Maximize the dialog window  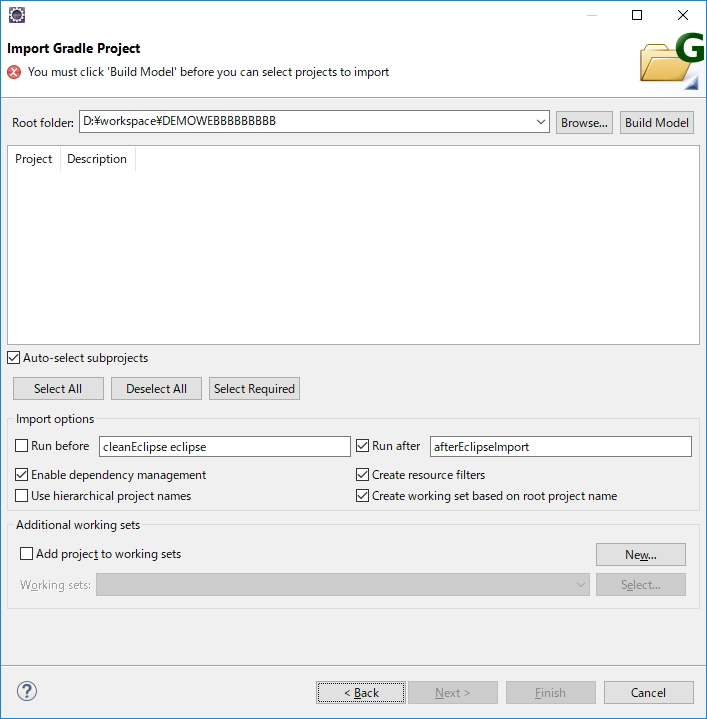click(637, 15)
